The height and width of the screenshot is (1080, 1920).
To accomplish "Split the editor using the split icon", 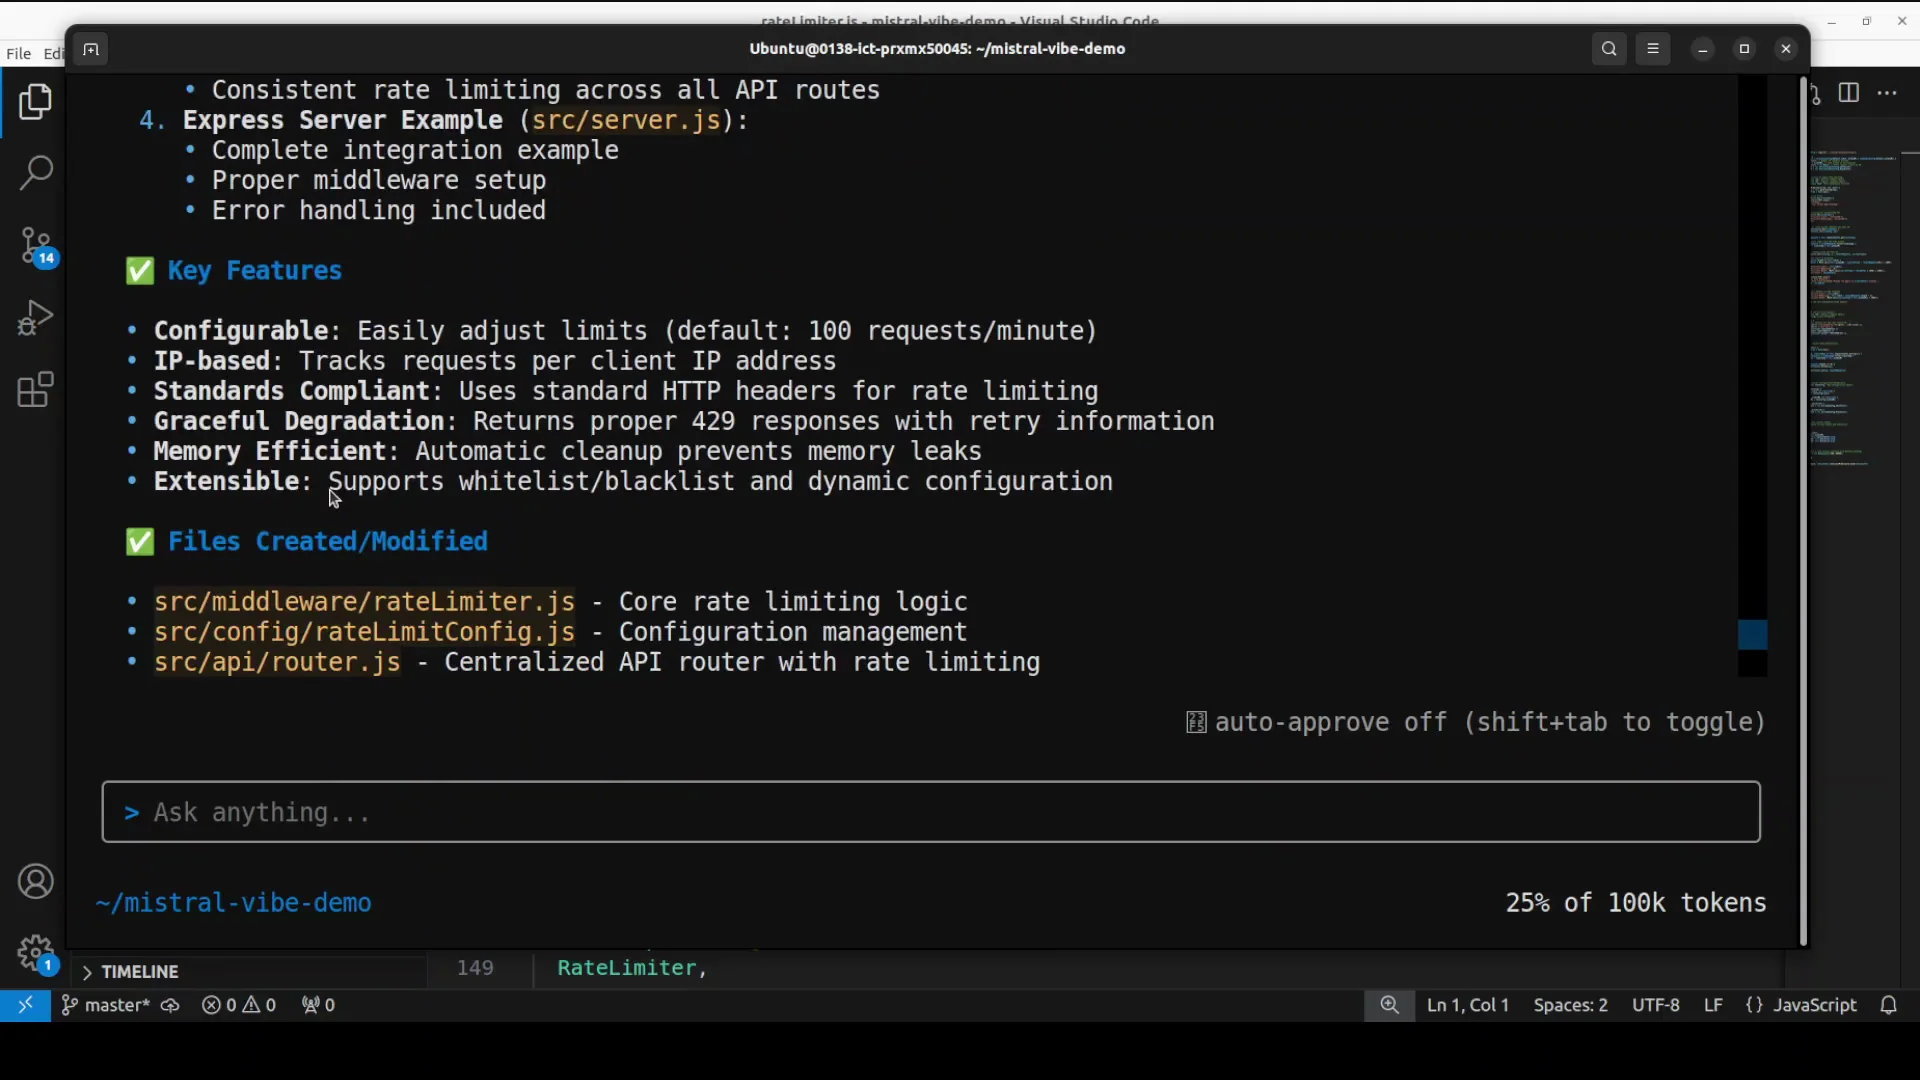I will pyautogui.click(x=1849, y=92).
